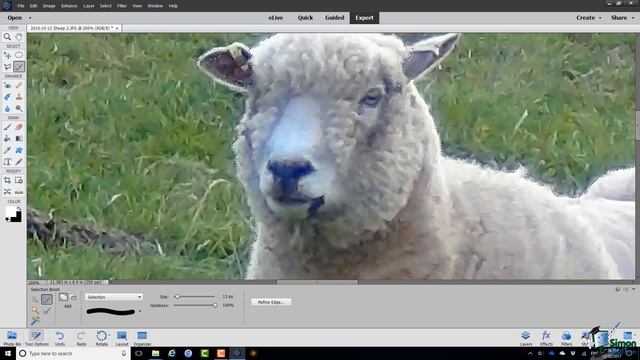This screenshot has height=360, width=640.
Task: Open the Open button dropdown arrow
Action: [30, 18]
